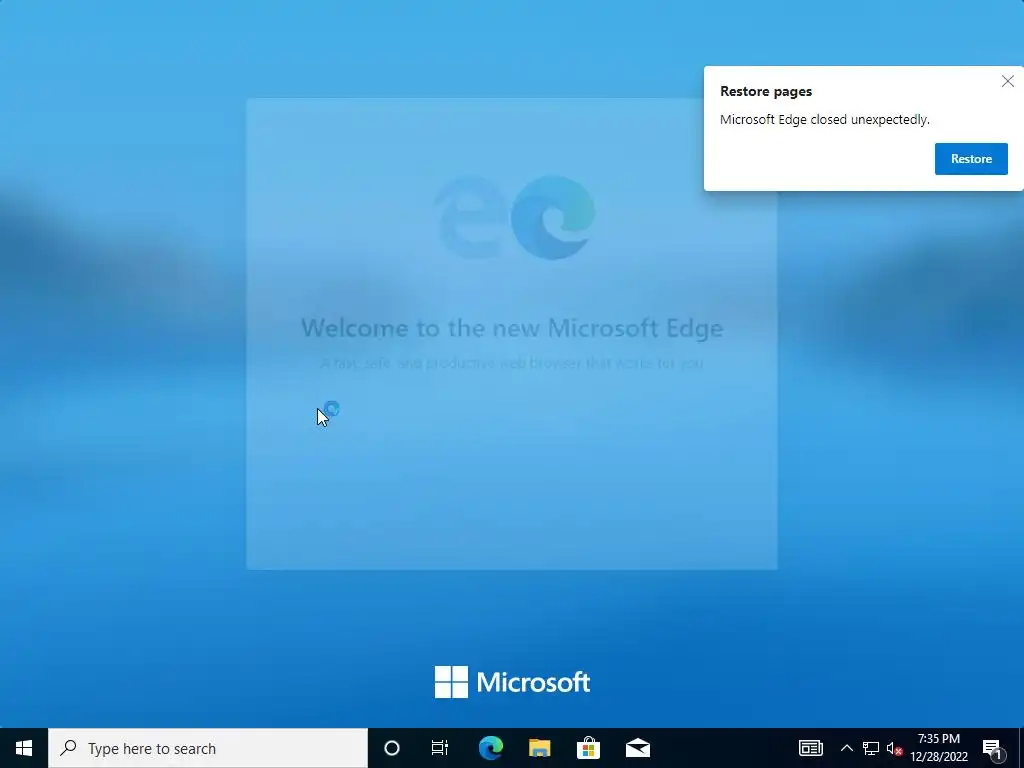Open the clock showing 7:35 PM

pos(939,748)
